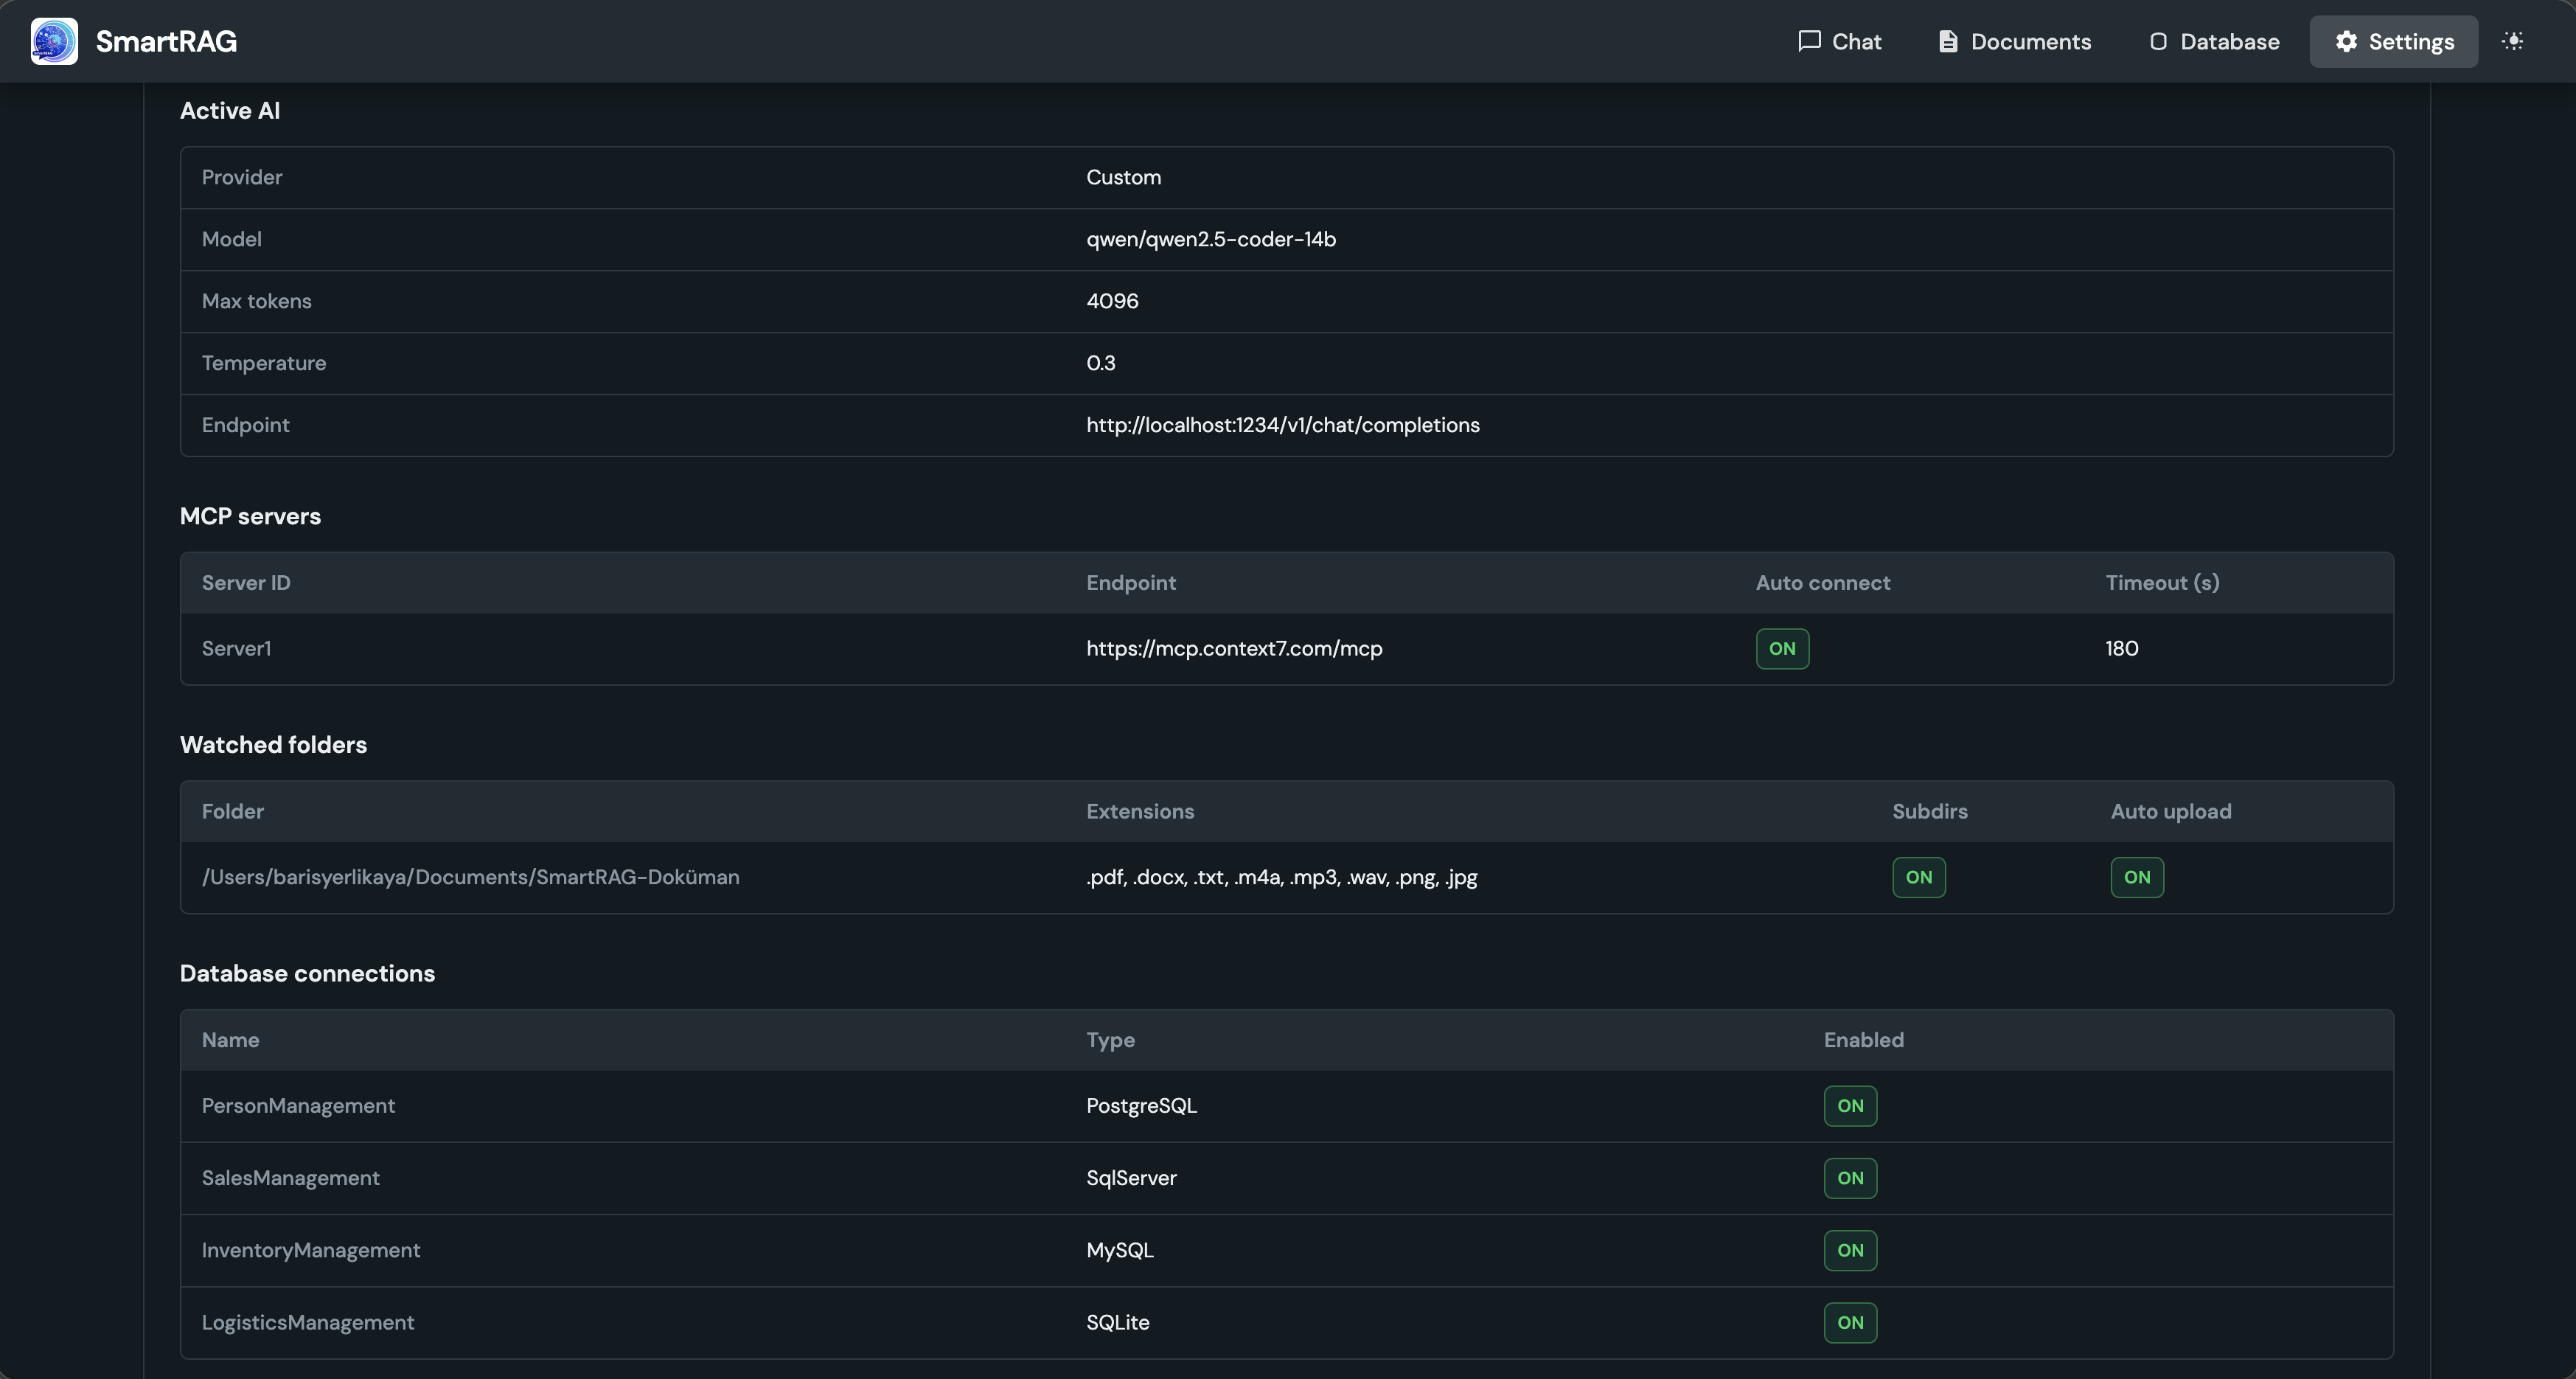Click the Auto upload column header
The width and height of the screenshot is (2576, 1379).
pyautogui.click(x=2171, y=811)
